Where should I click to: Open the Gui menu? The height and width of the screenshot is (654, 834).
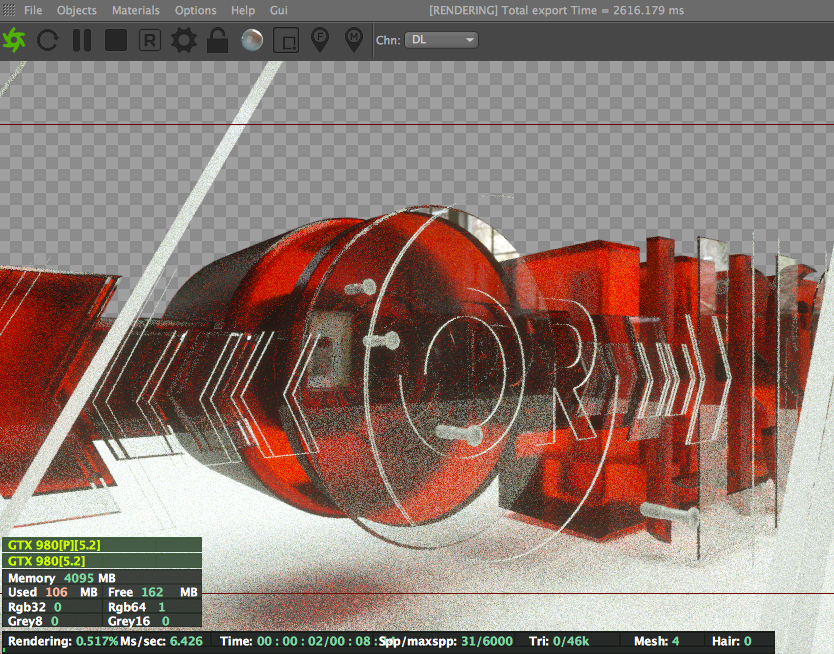pos(279,10)
